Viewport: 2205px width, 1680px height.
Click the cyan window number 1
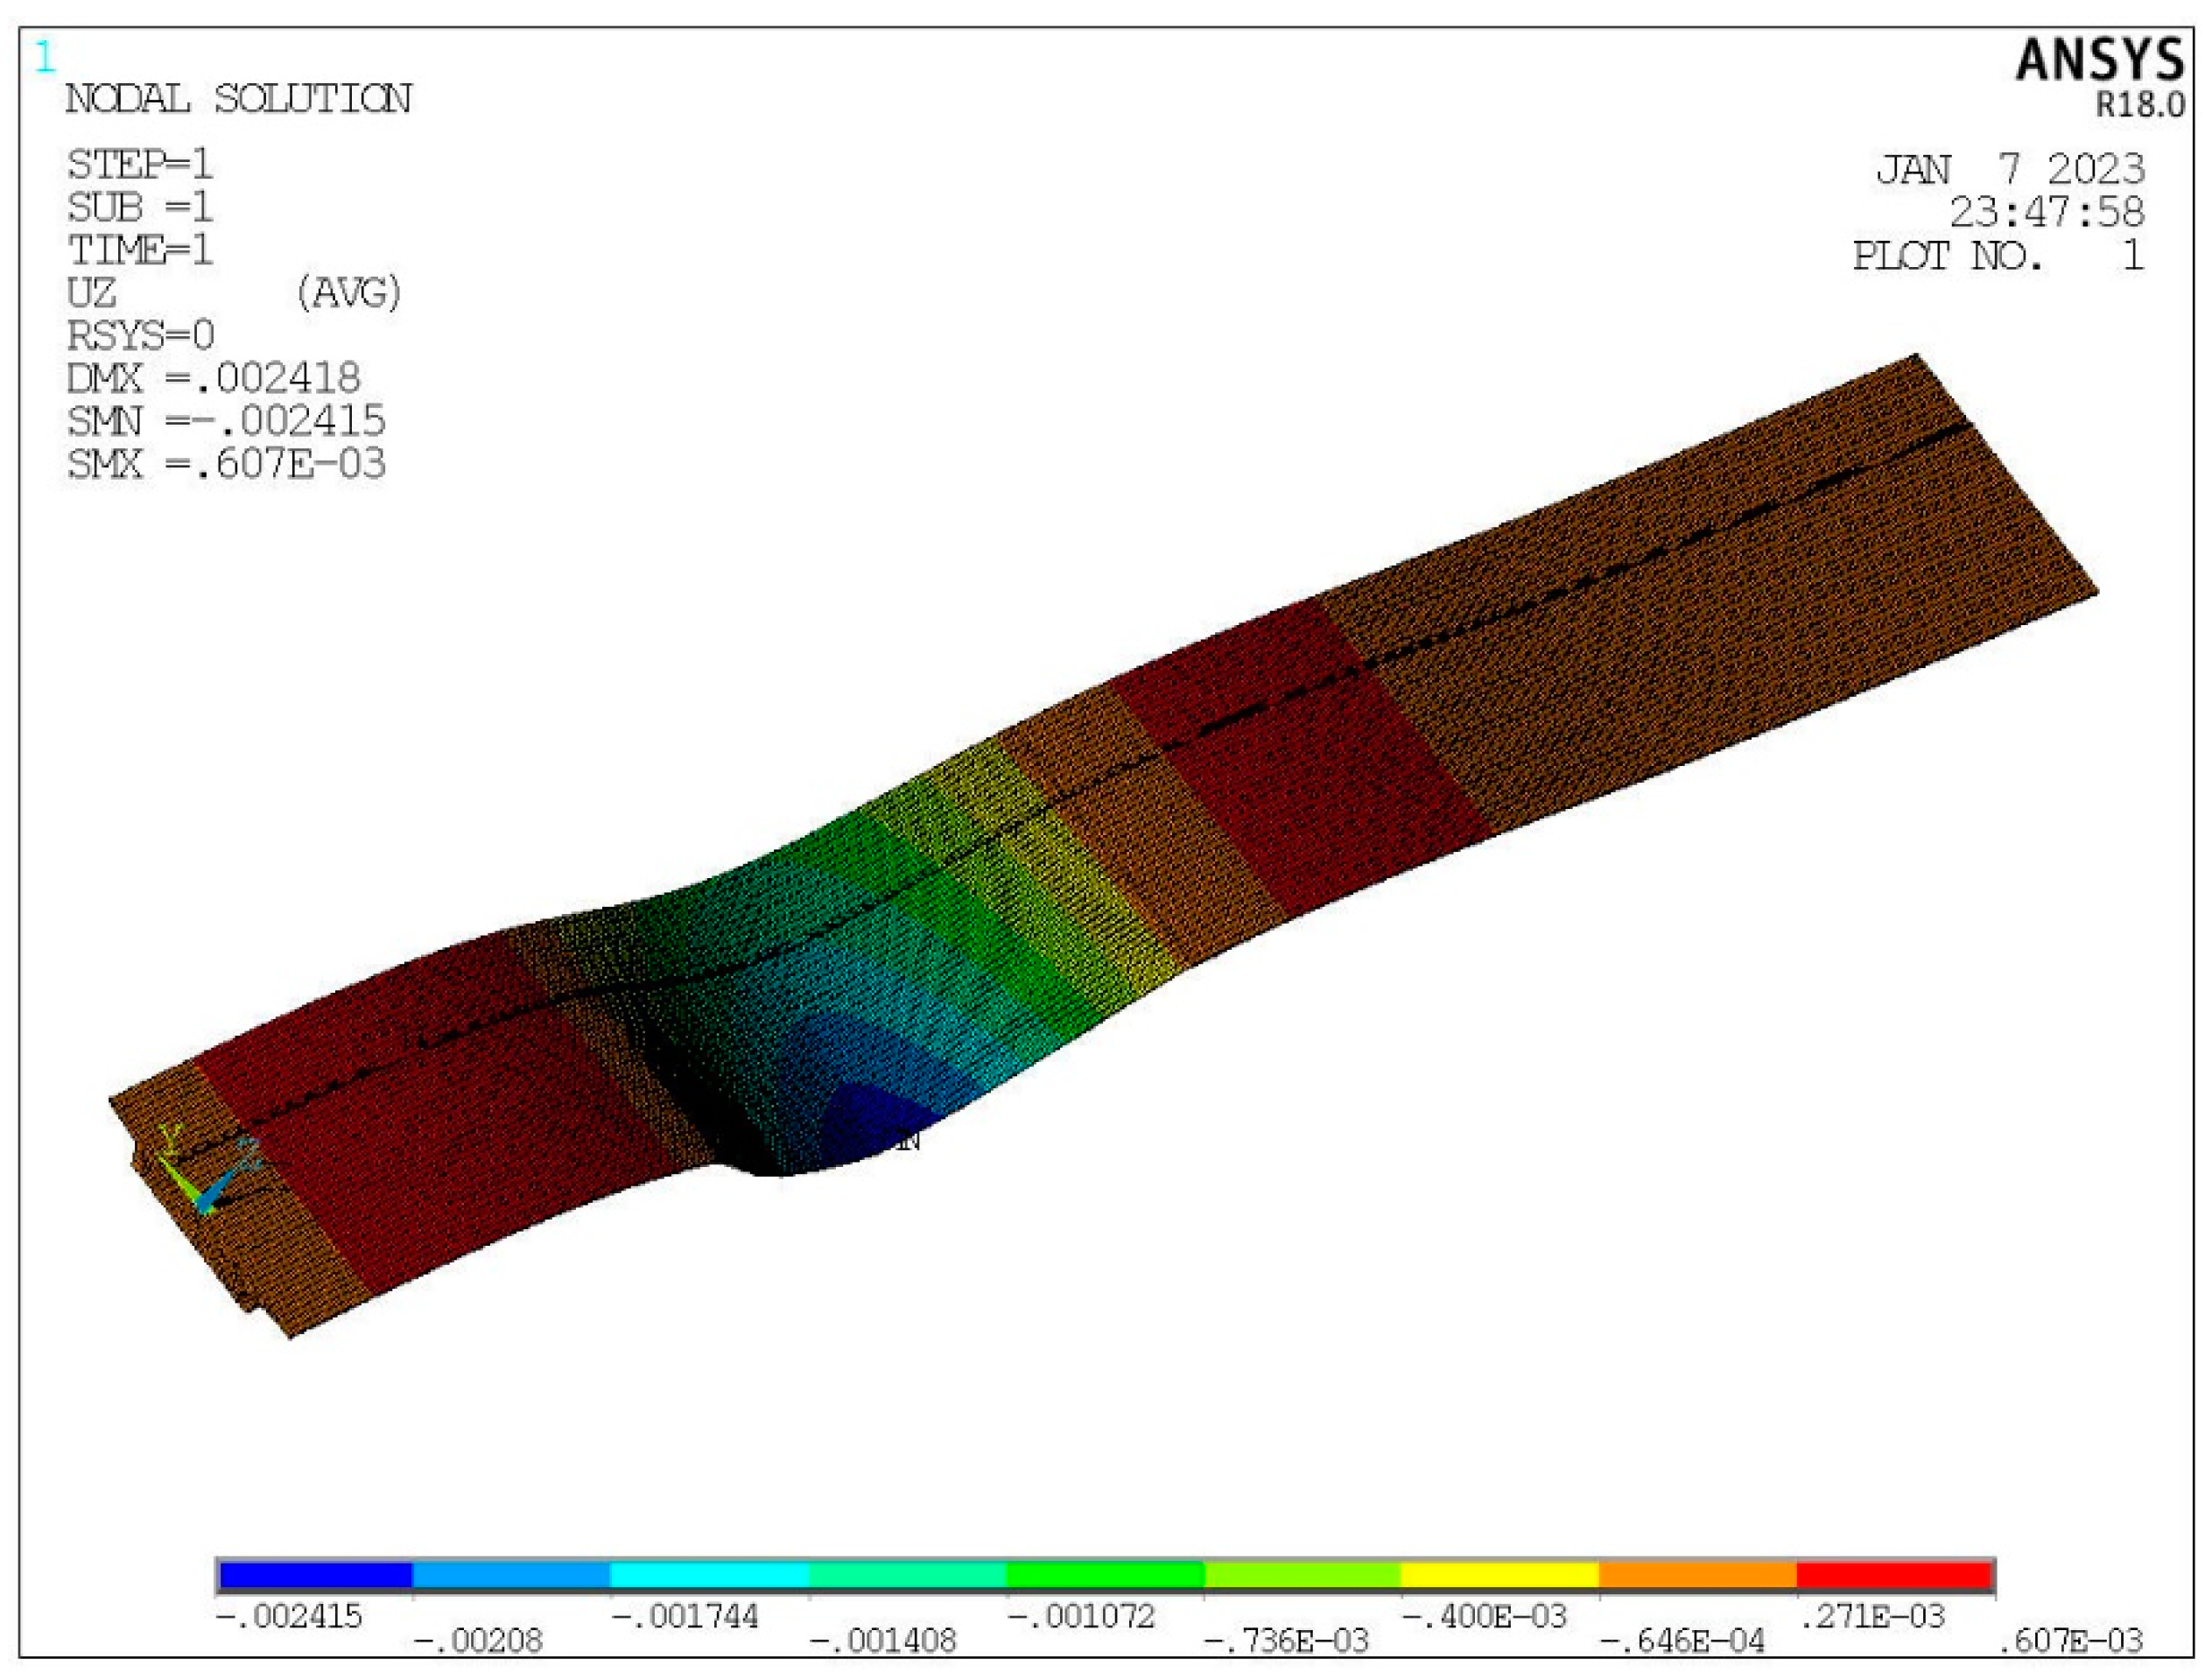point(45,58)
